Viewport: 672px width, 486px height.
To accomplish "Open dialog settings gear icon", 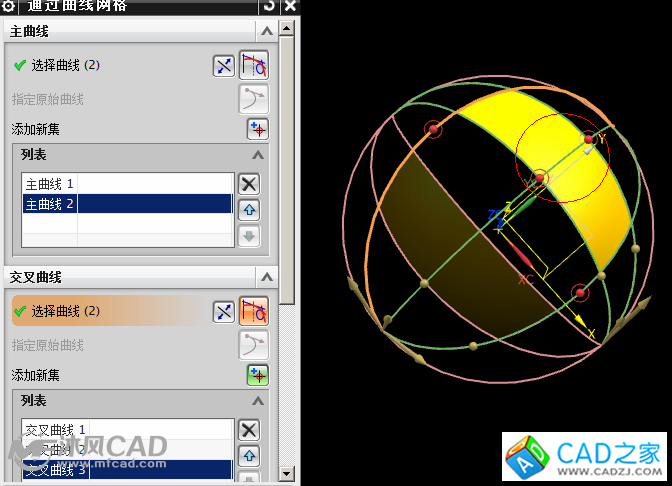I will click(9, 6).
